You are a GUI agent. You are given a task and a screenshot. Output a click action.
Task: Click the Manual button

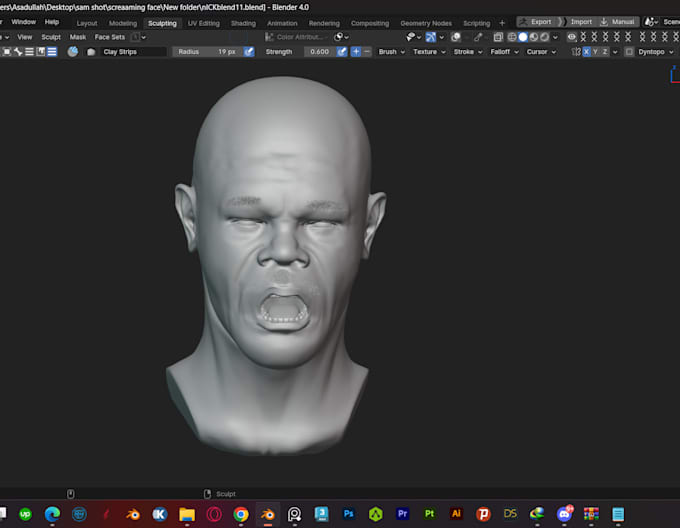pos(618,22)
